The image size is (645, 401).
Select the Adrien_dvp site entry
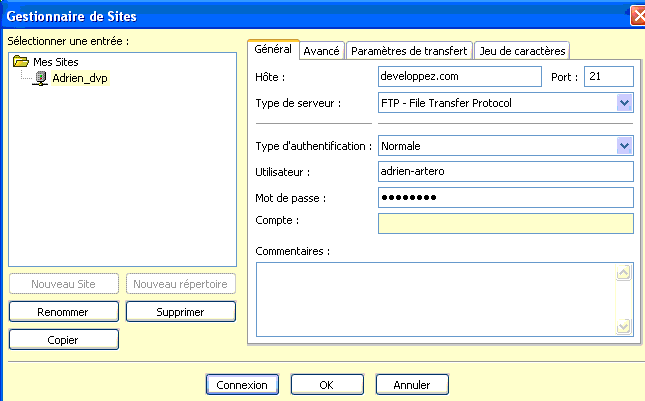(78, 77)
